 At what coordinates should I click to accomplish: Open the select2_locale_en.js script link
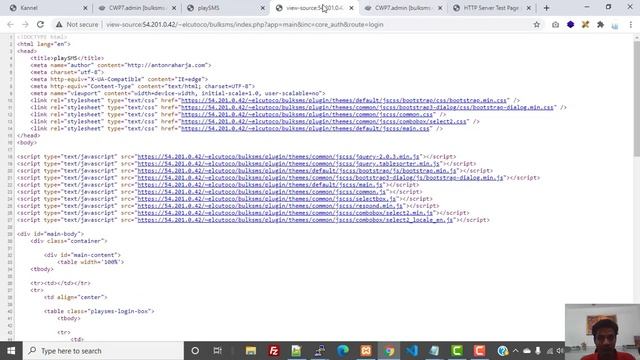[x=295, y=220]
